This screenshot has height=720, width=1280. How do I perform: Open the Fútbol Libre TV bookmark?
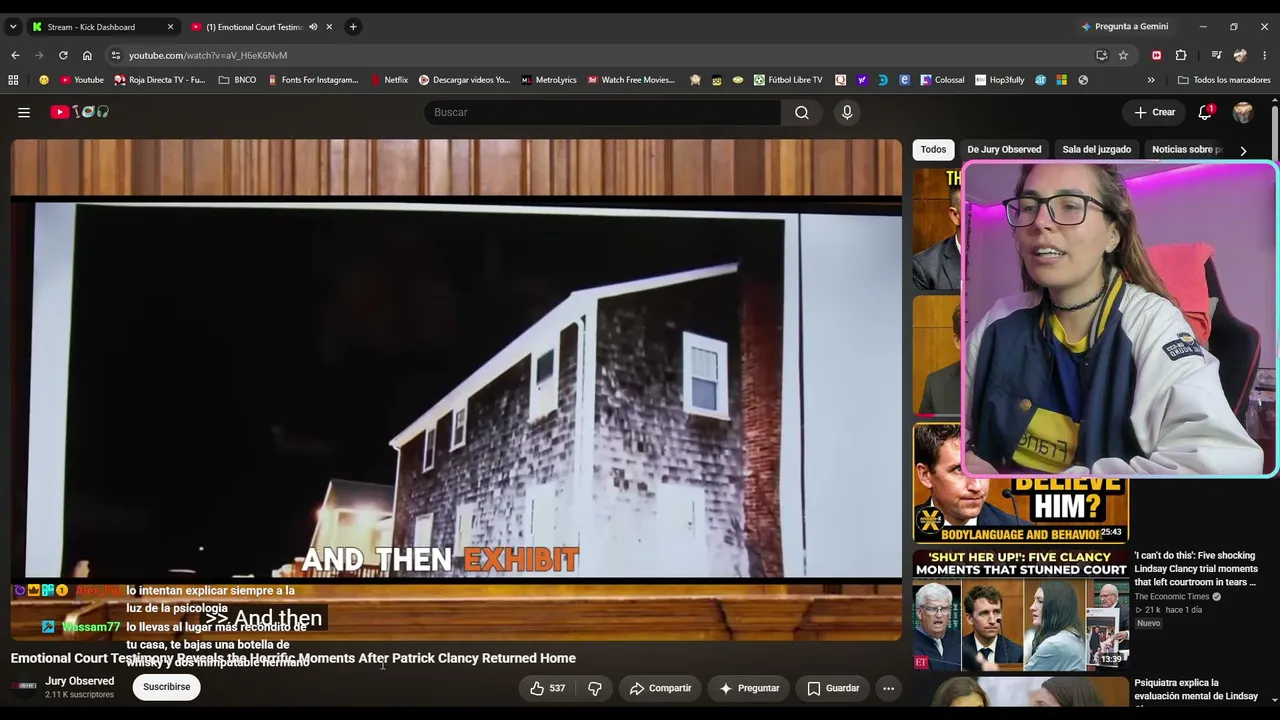click(x=788, y=80)
